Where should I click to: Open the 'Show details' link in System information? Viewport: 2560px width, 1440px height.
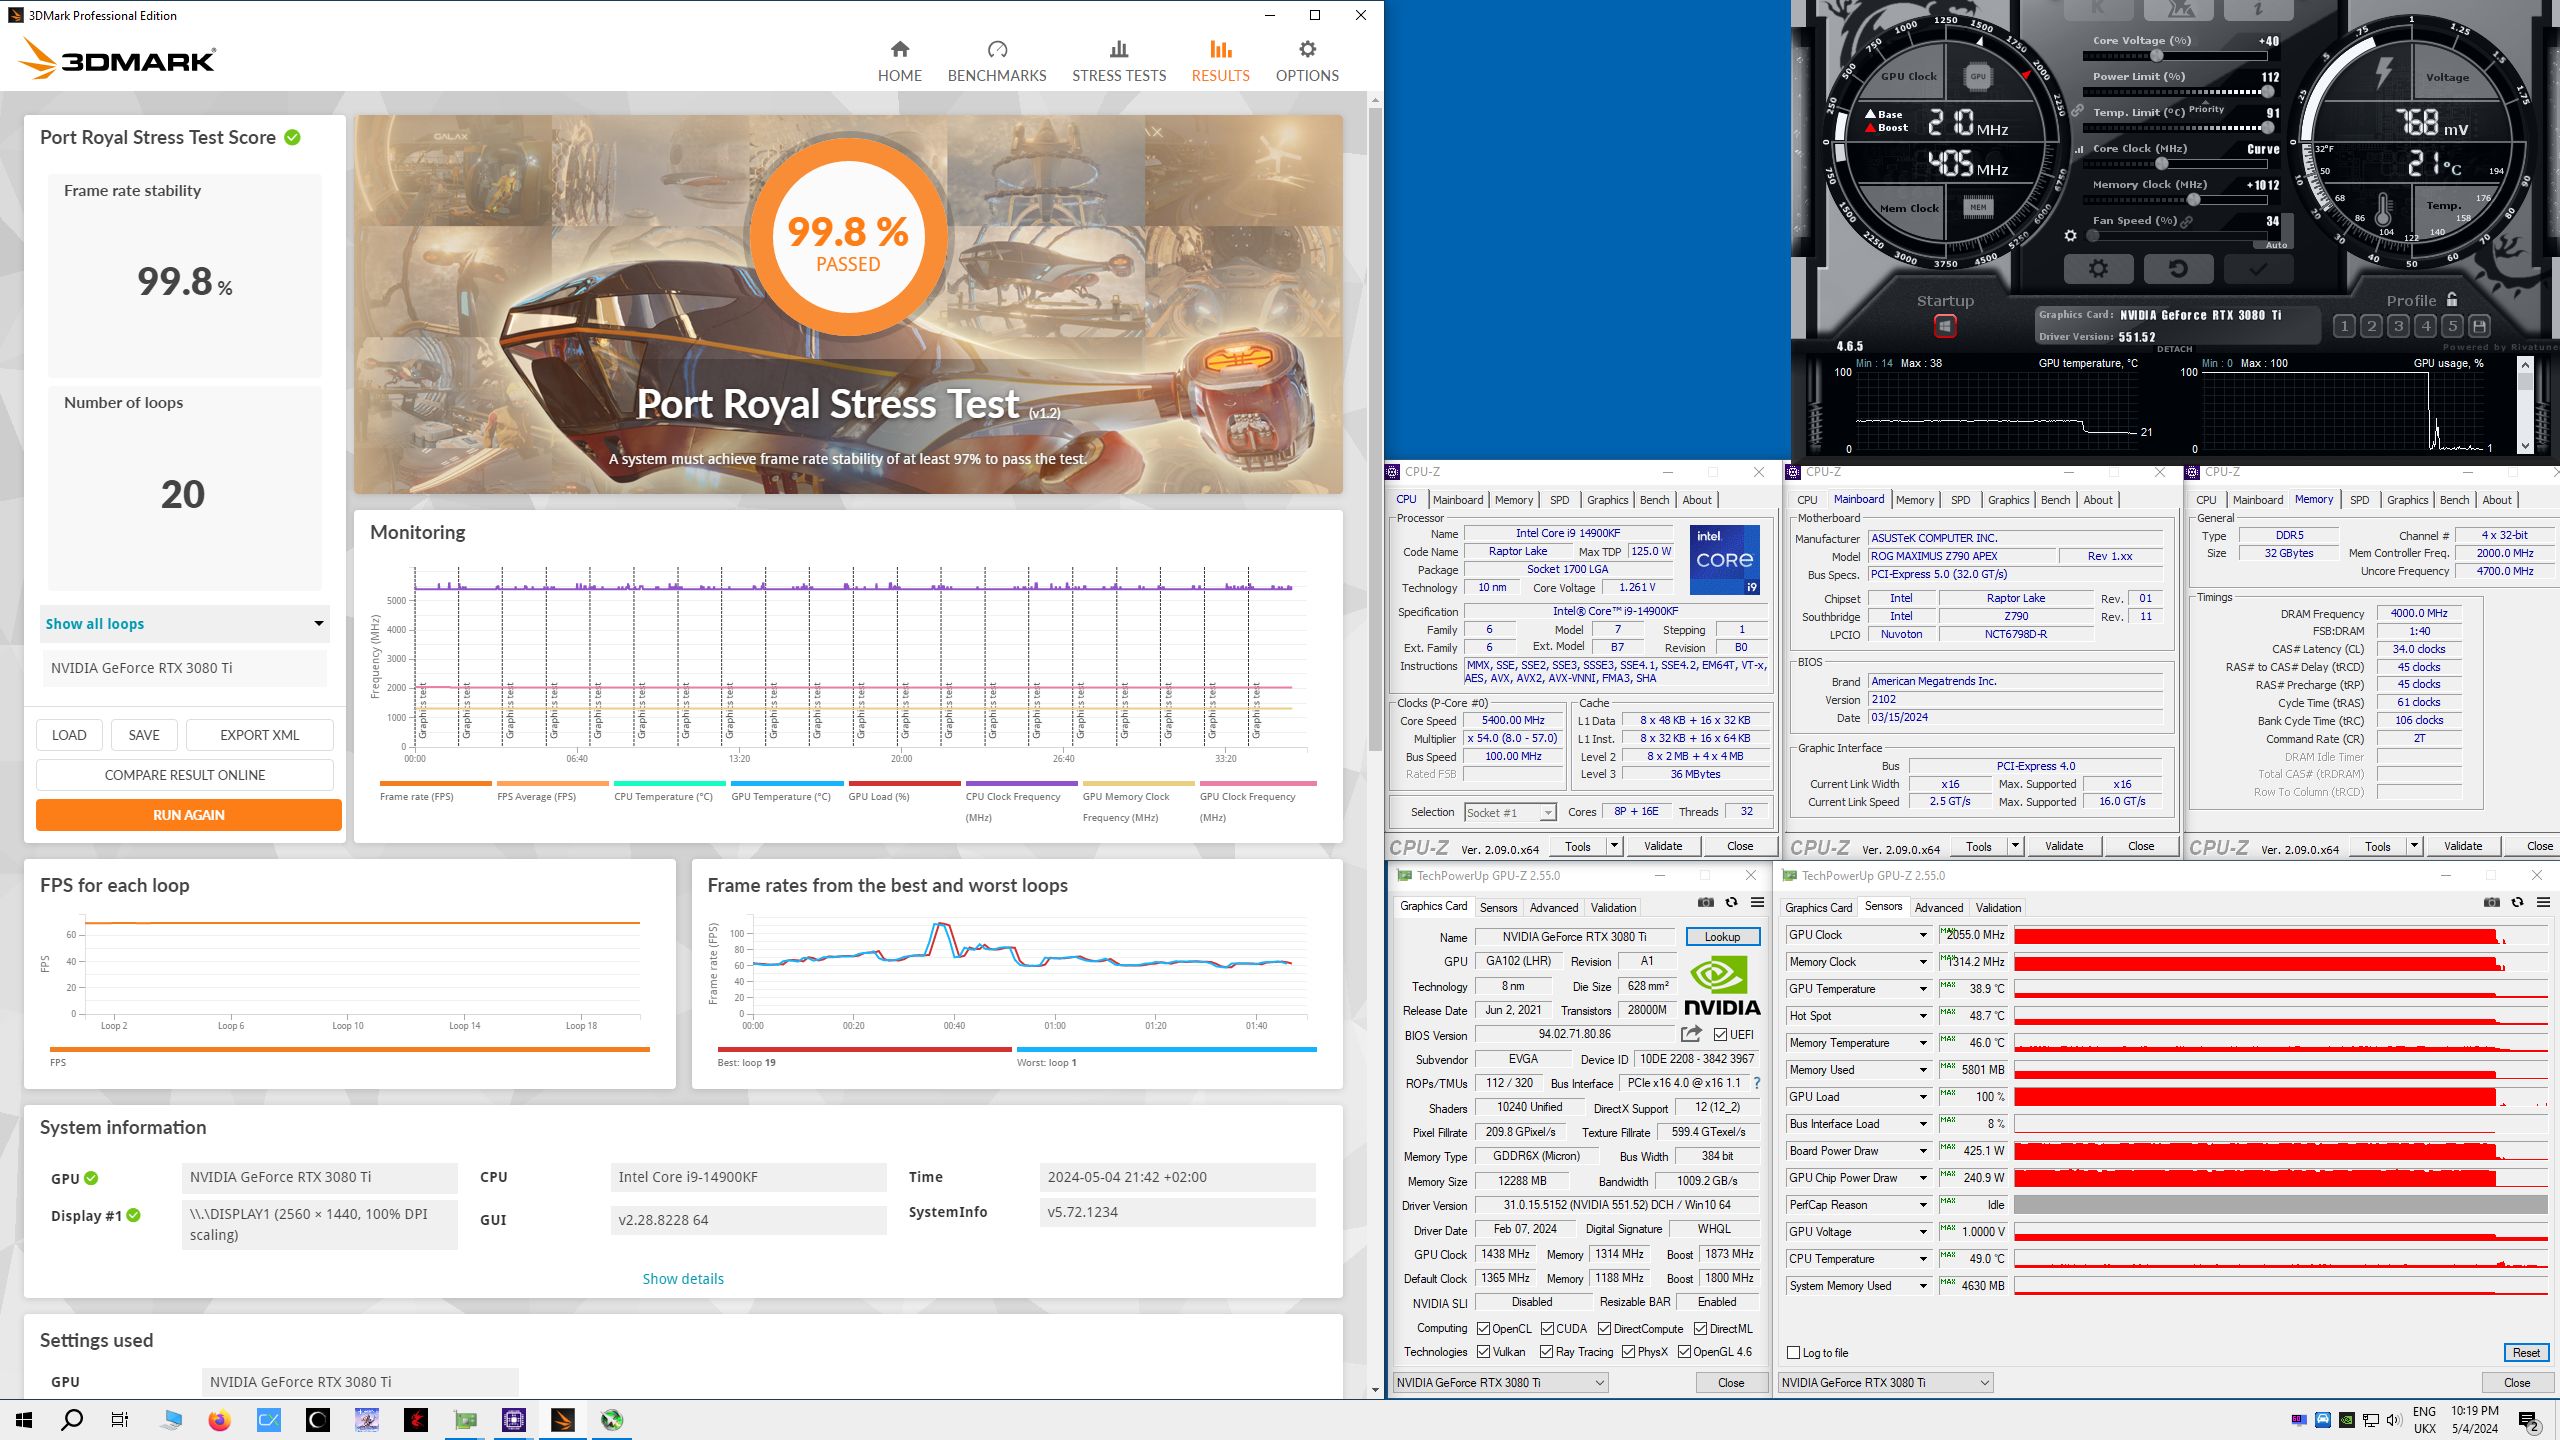tap(683, 1279)
